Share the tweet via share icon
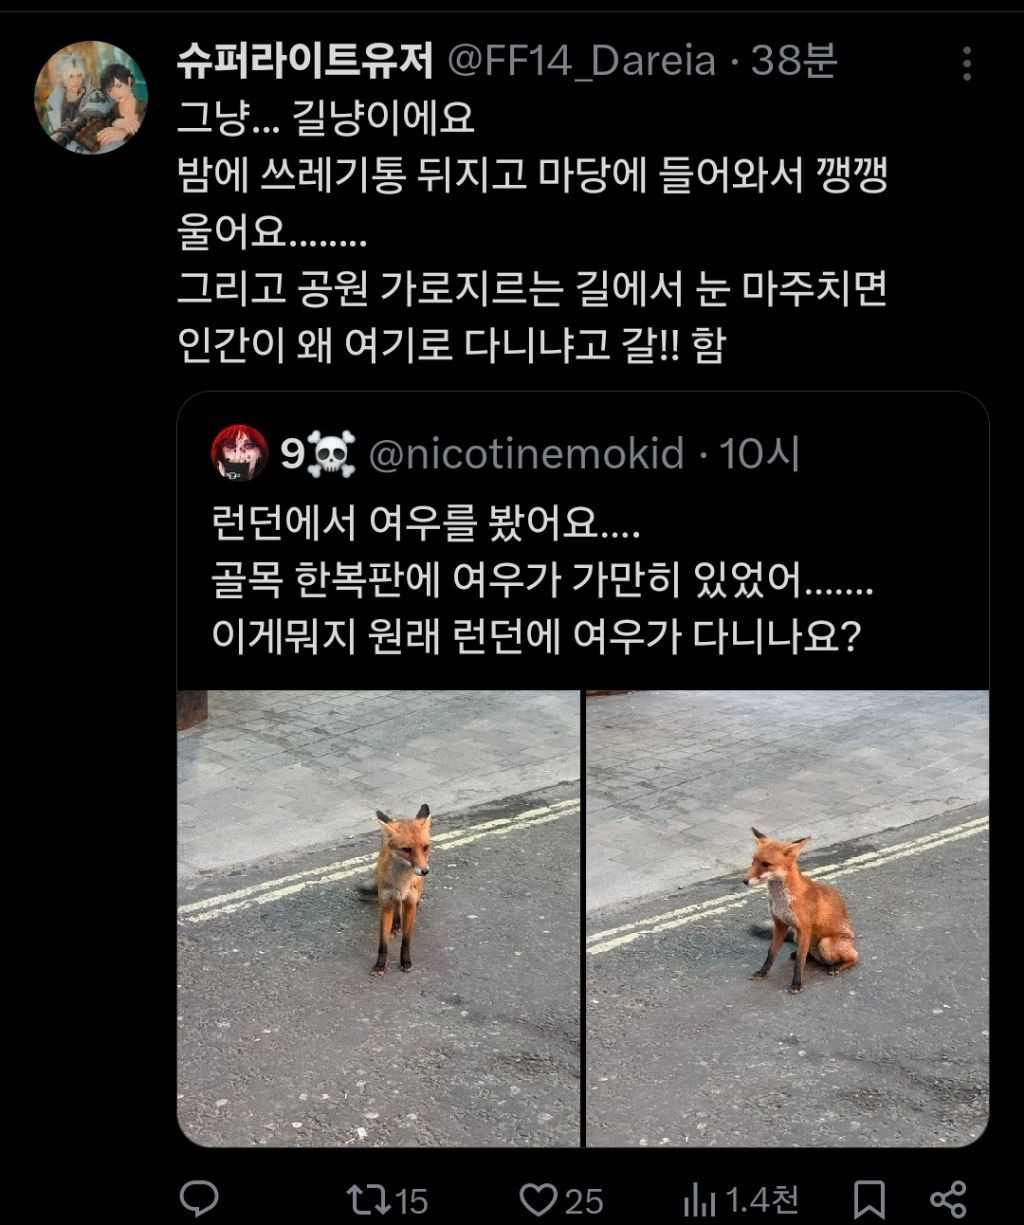The height and width of the screenshot is (1225, 1024). 947,1199
